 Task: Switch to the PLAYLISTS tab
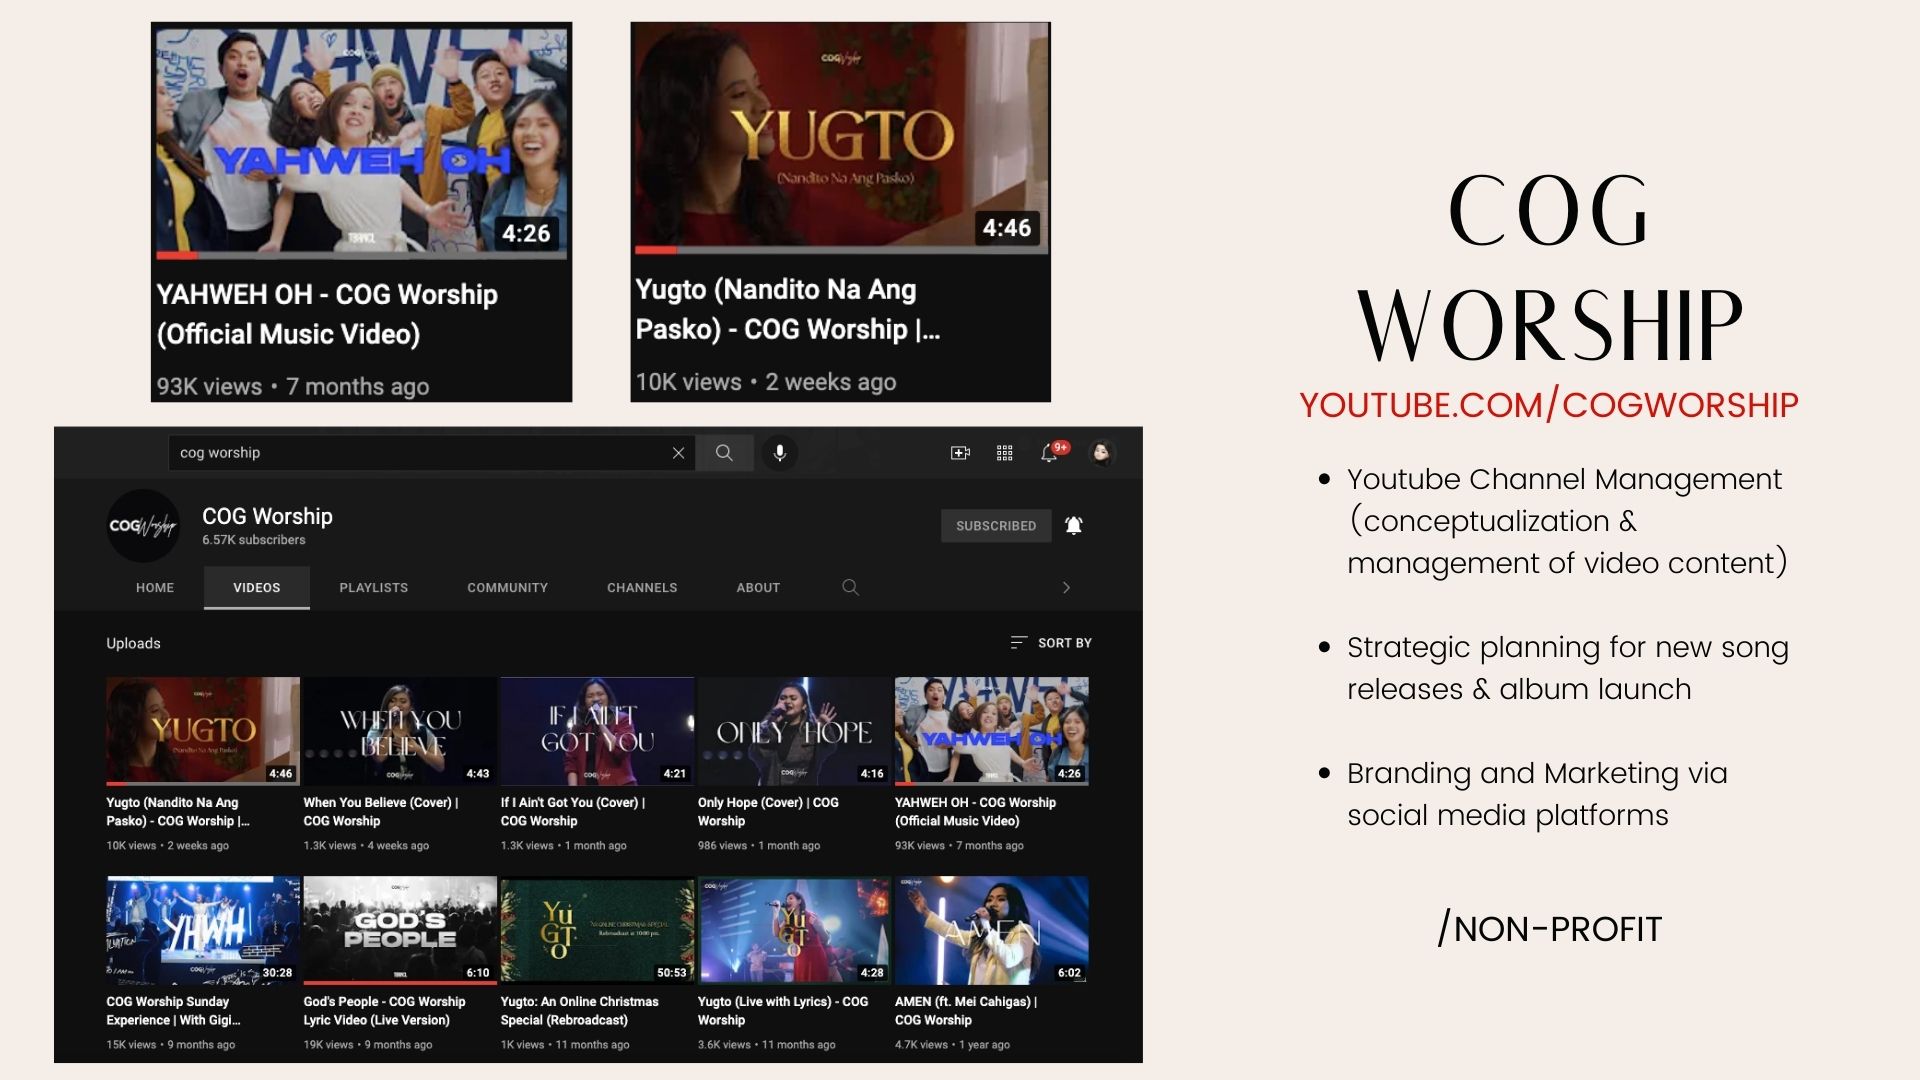pyautogui.click(x=373, y=588)
